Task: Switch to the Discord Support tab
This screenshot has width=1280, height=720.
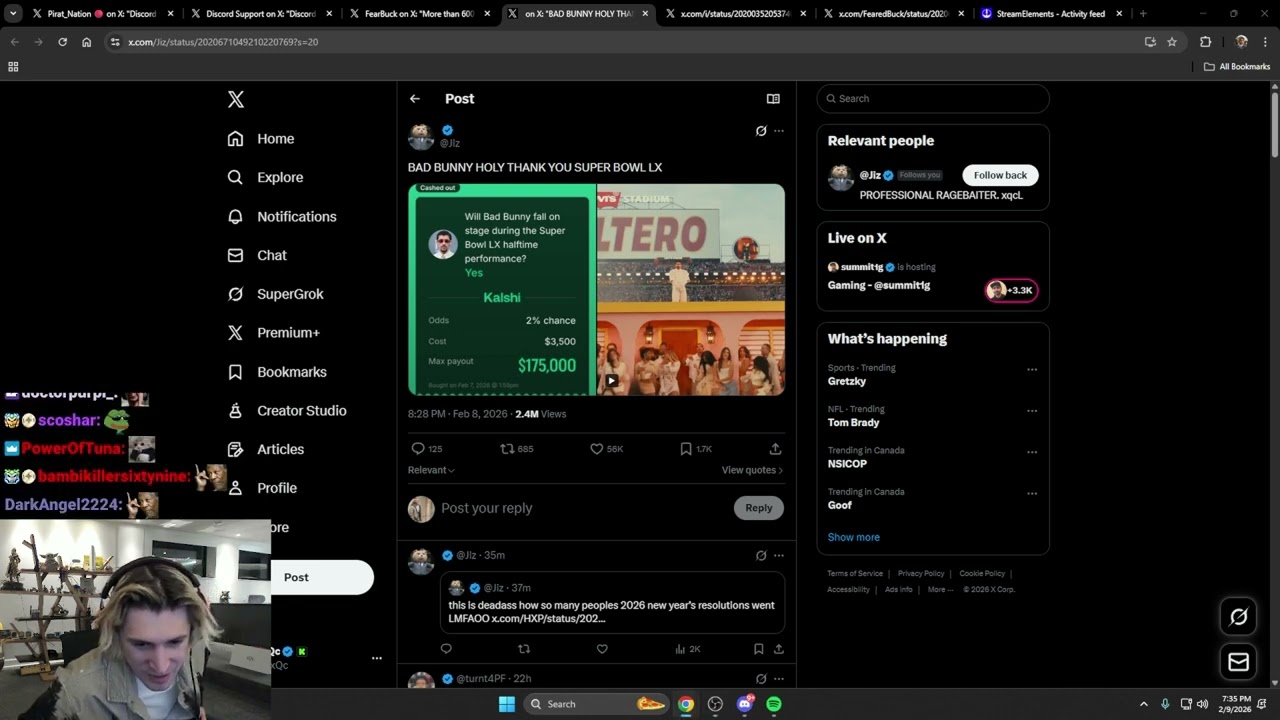Action: click(x=262, y=14)
